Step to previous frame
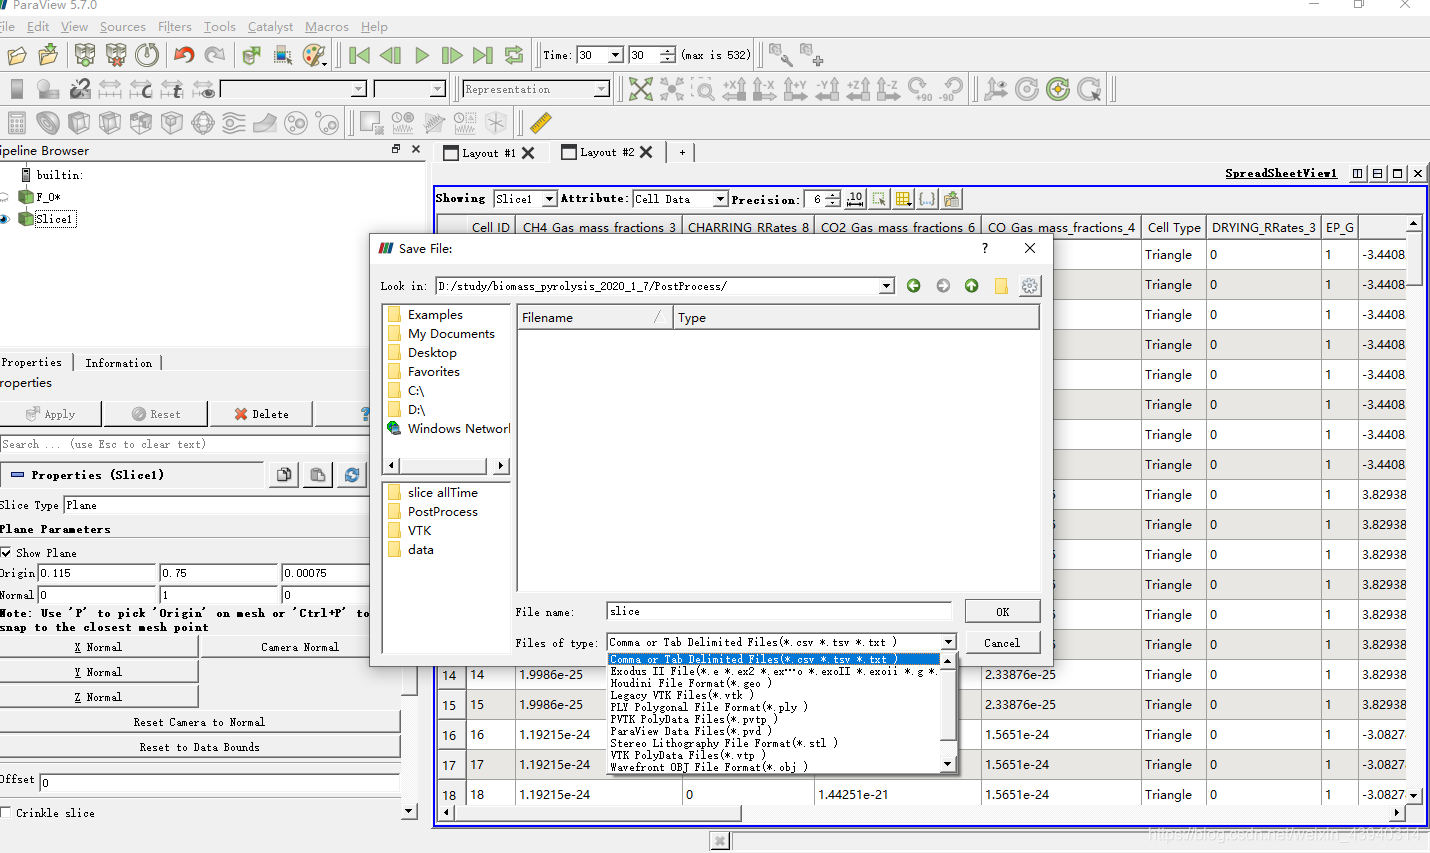1430x853 pixels. tap(391, 56)
